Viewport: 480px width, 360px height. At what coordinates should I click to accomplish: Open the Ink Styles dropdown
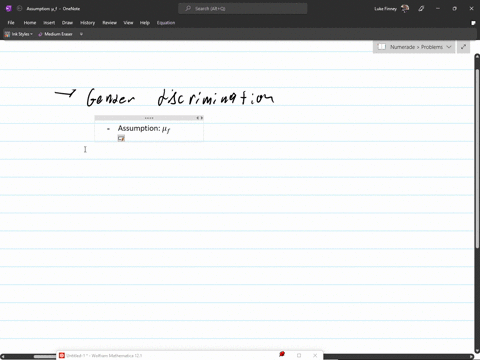[x=19, y=34]
